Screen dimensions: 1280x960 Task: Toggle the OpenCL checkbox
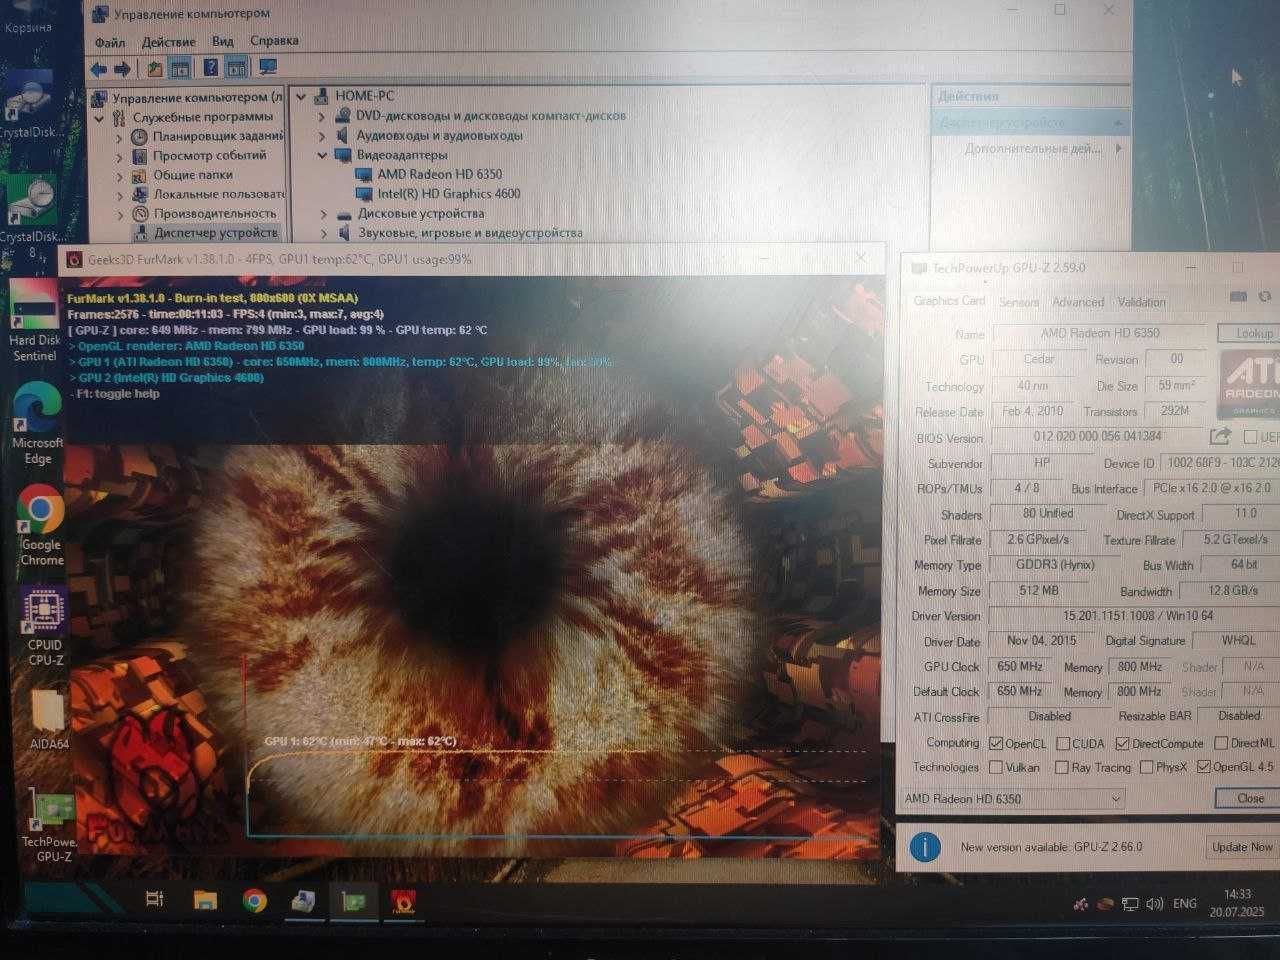click(996, 743)
